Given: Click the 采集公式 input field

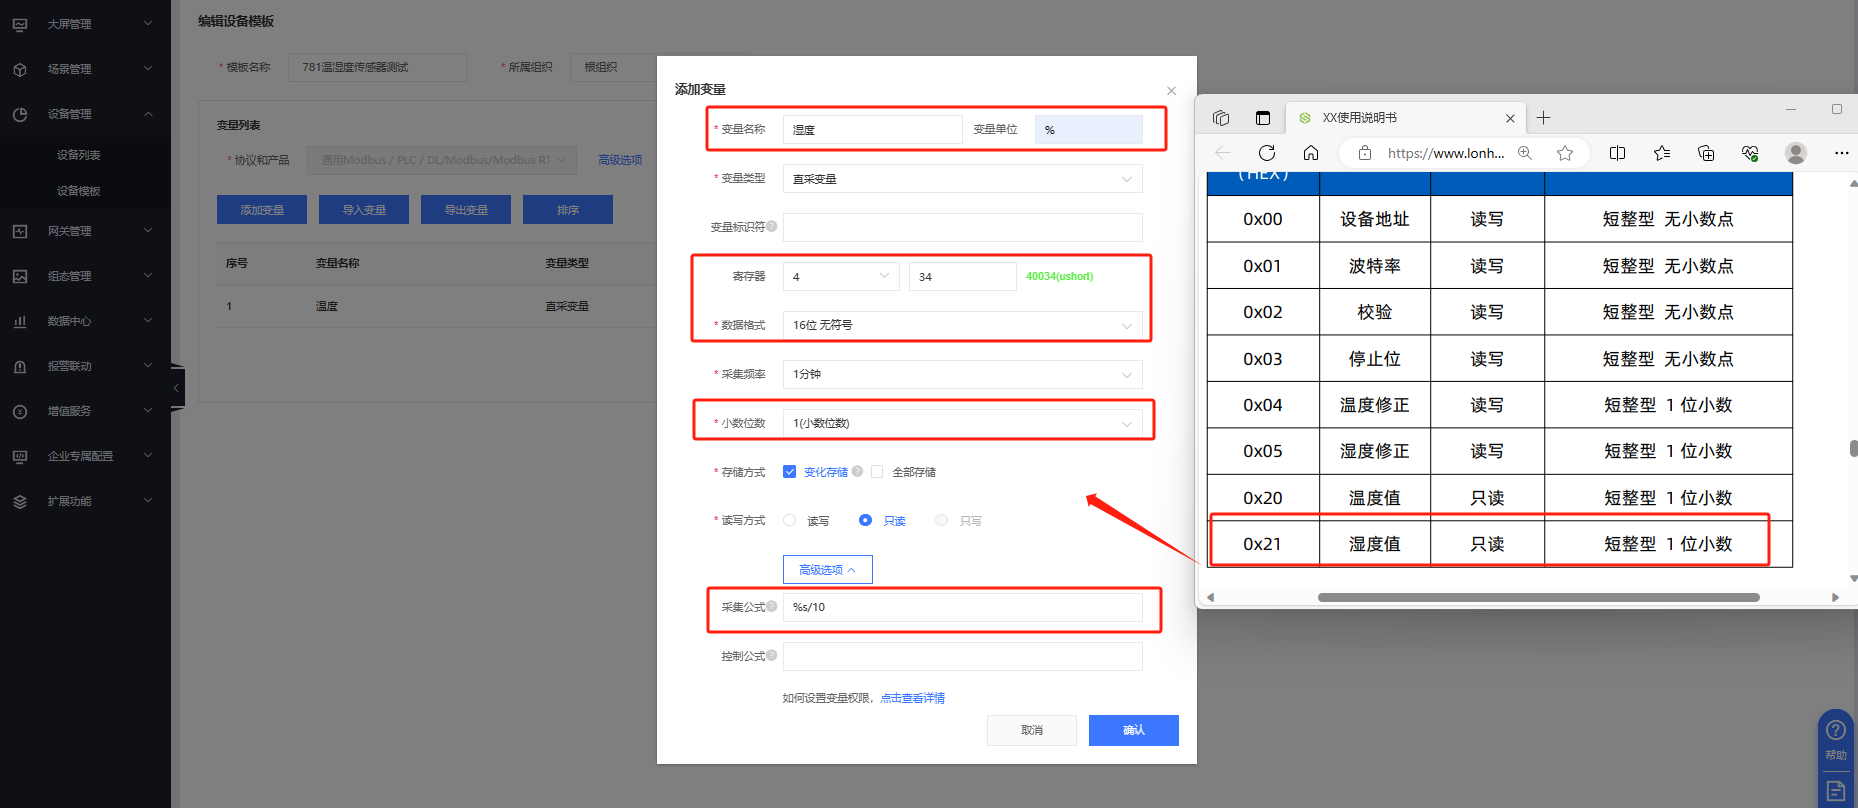Looking at the screenshot, I should tap(962, 607).
